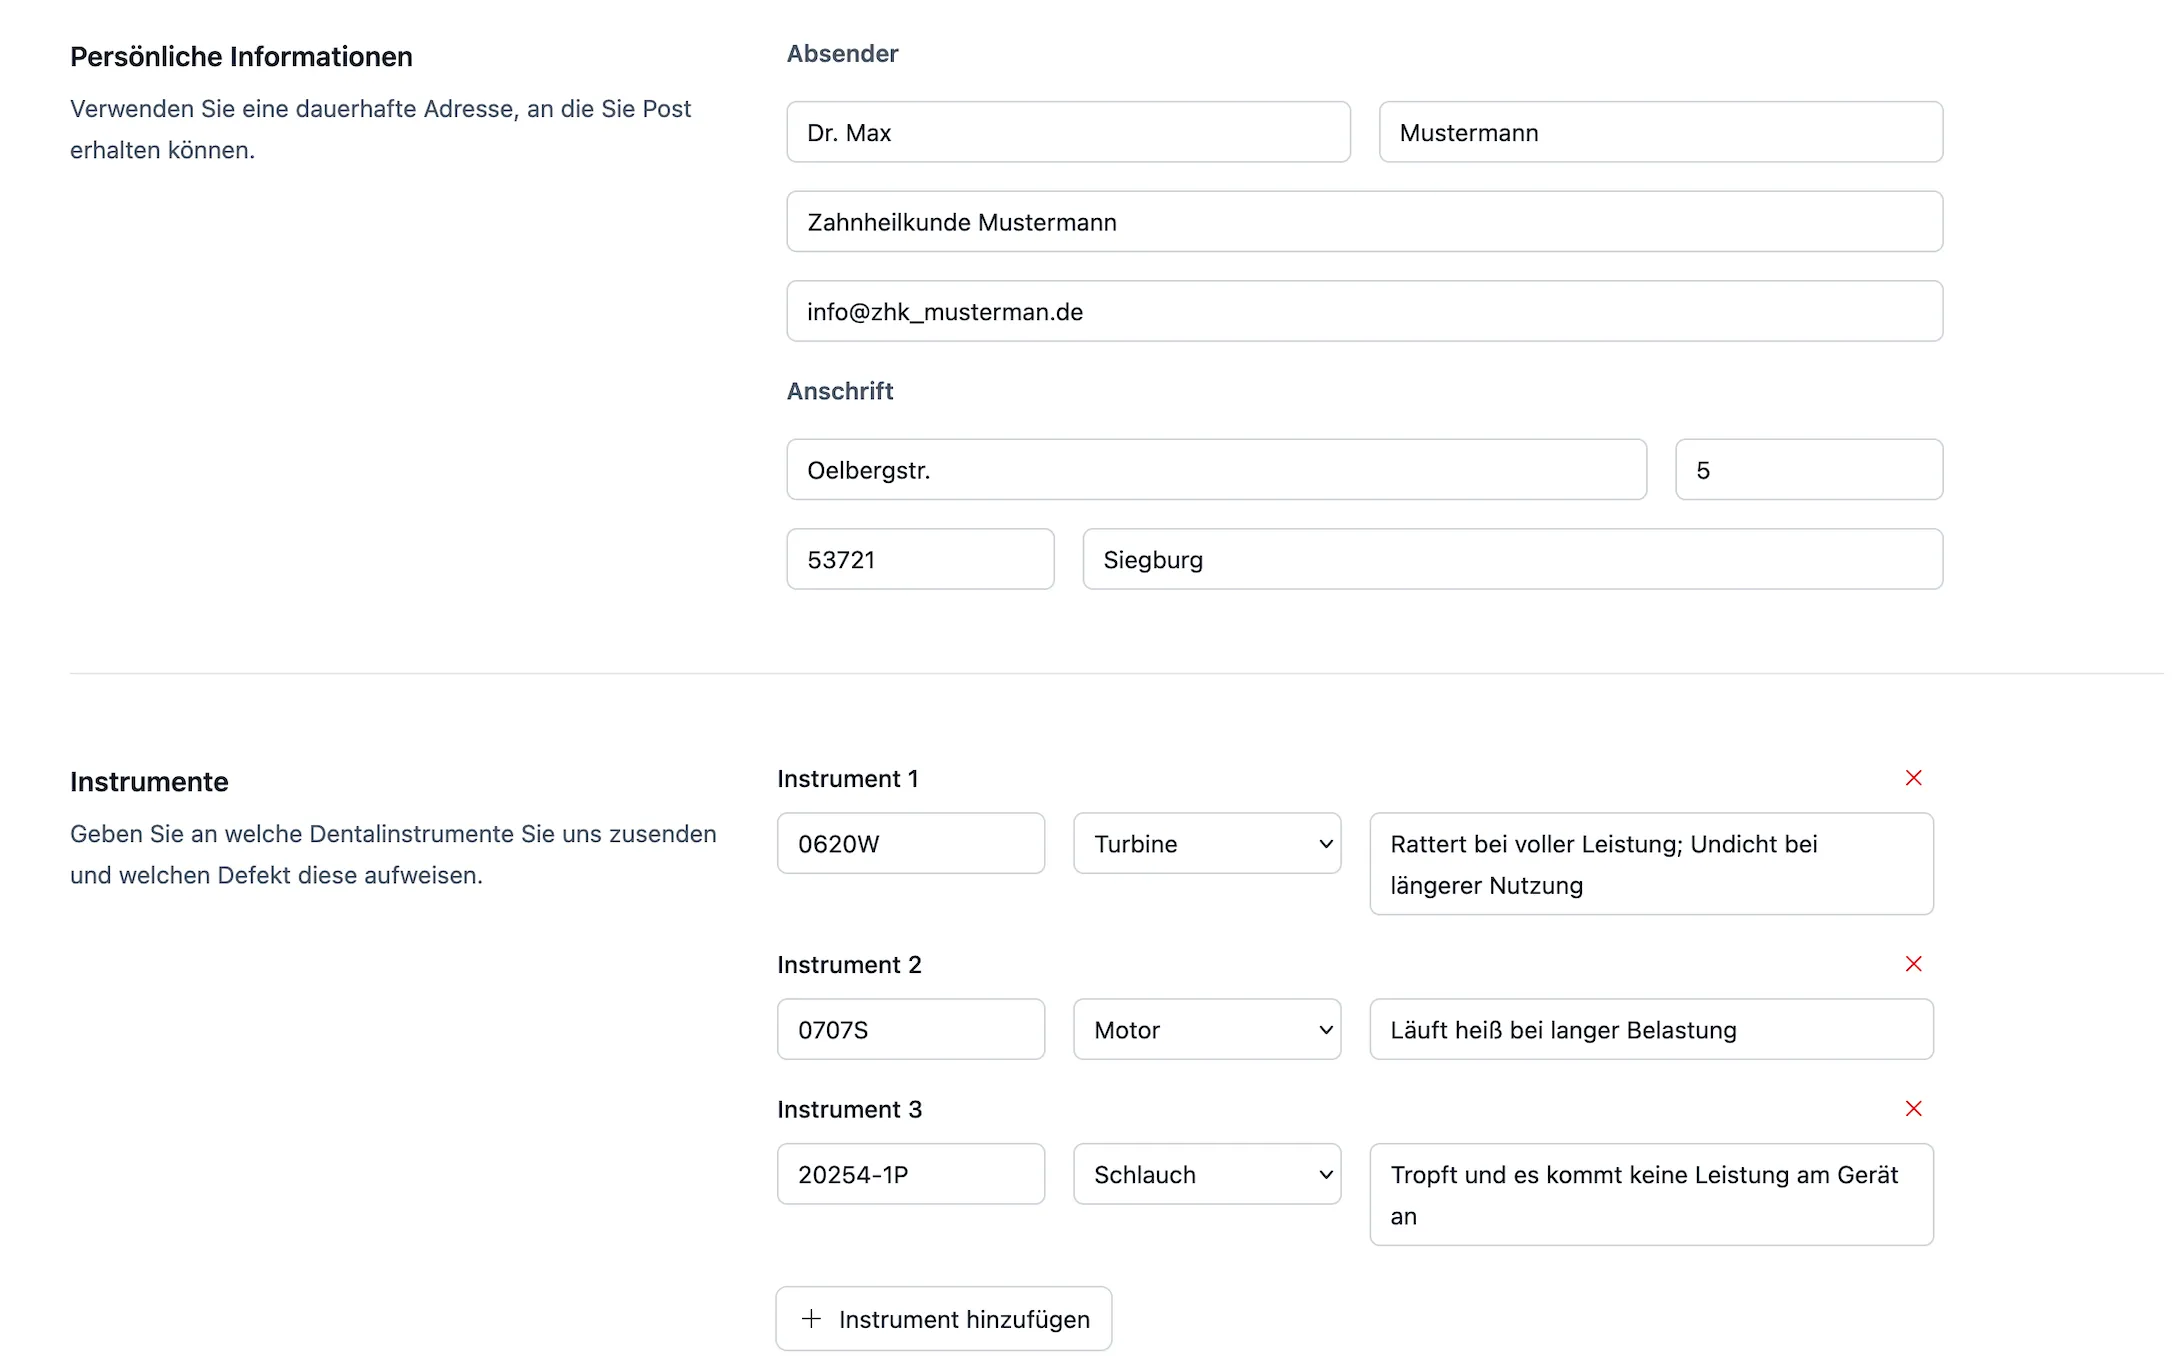Remove Instrument 3 via the red X icon
Viewport: 2174px width, 1359px height.
(1913, 1108)
